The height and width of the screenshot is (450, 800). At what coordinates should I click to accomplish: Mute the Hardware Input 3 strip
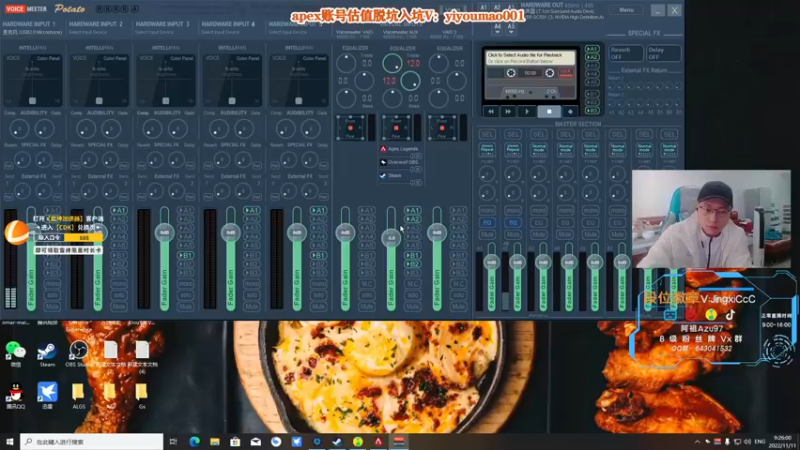(185, 307)
